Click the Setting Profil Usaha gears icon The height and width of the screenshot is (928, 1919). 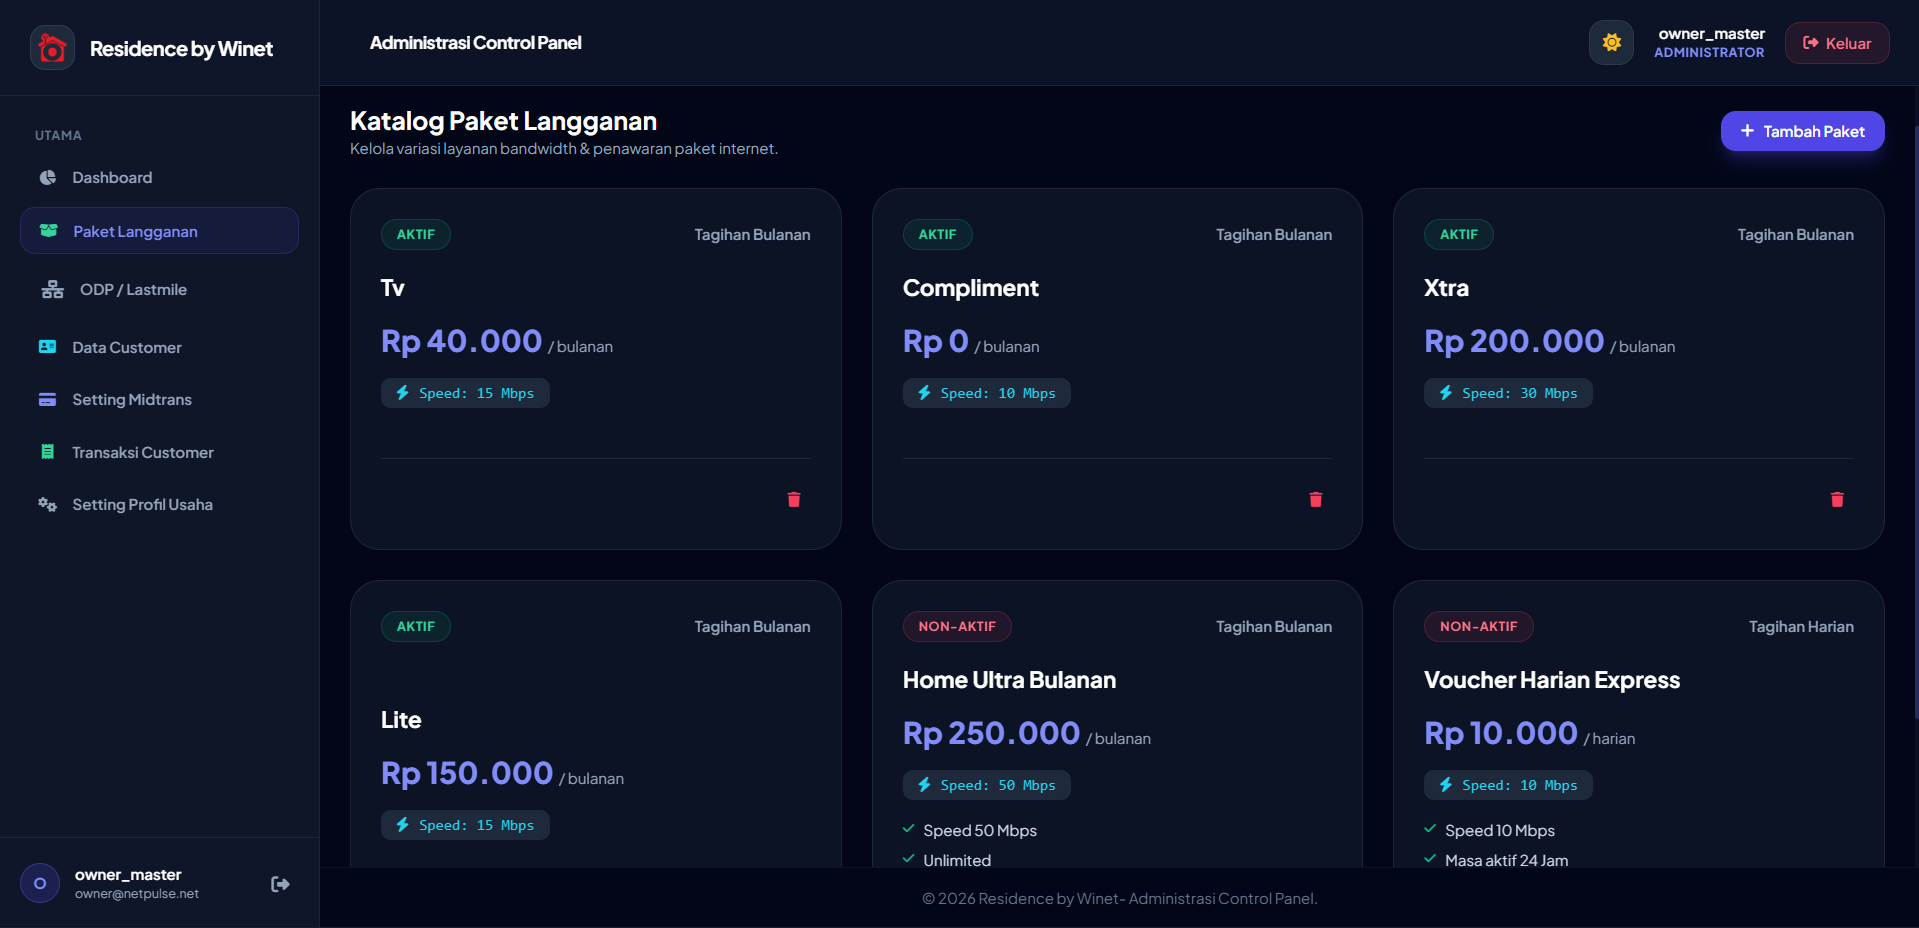coord(48,505)
